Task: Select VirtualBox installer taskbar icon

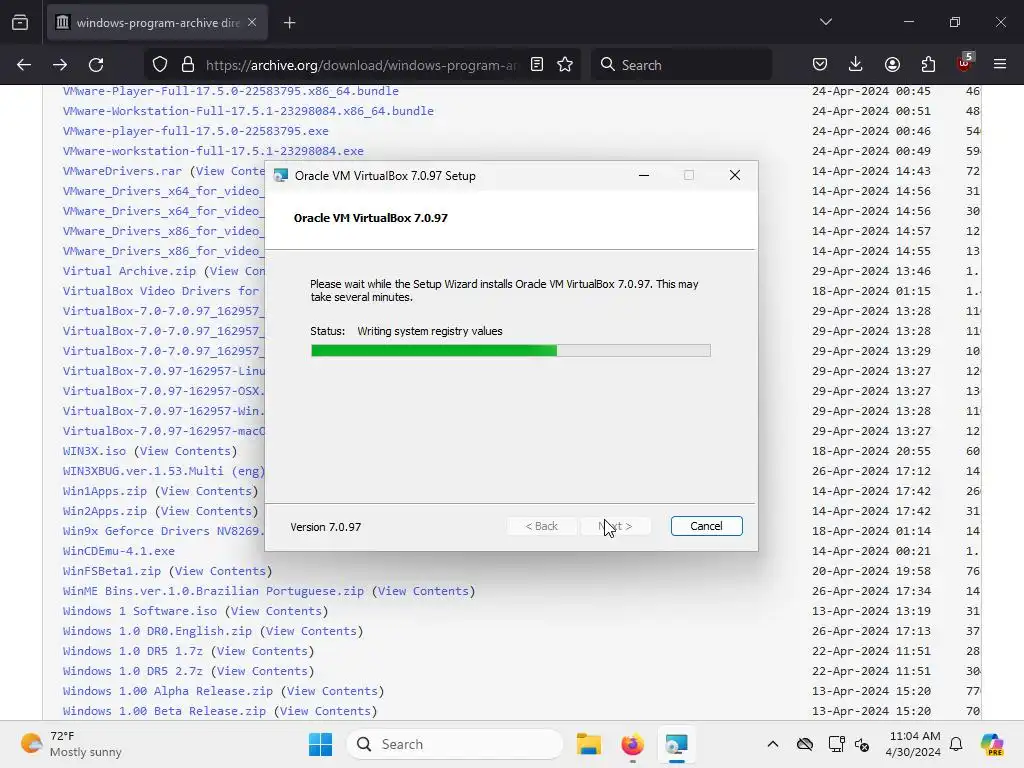Action: (676, 744)
